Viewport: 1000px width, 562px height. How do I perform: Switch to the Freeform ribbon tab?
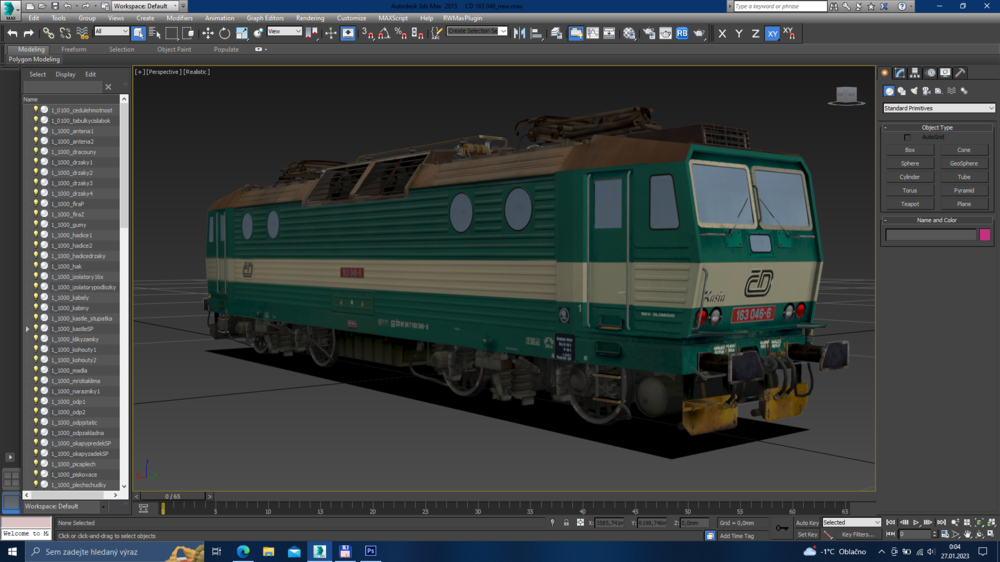tap(74, 49)
